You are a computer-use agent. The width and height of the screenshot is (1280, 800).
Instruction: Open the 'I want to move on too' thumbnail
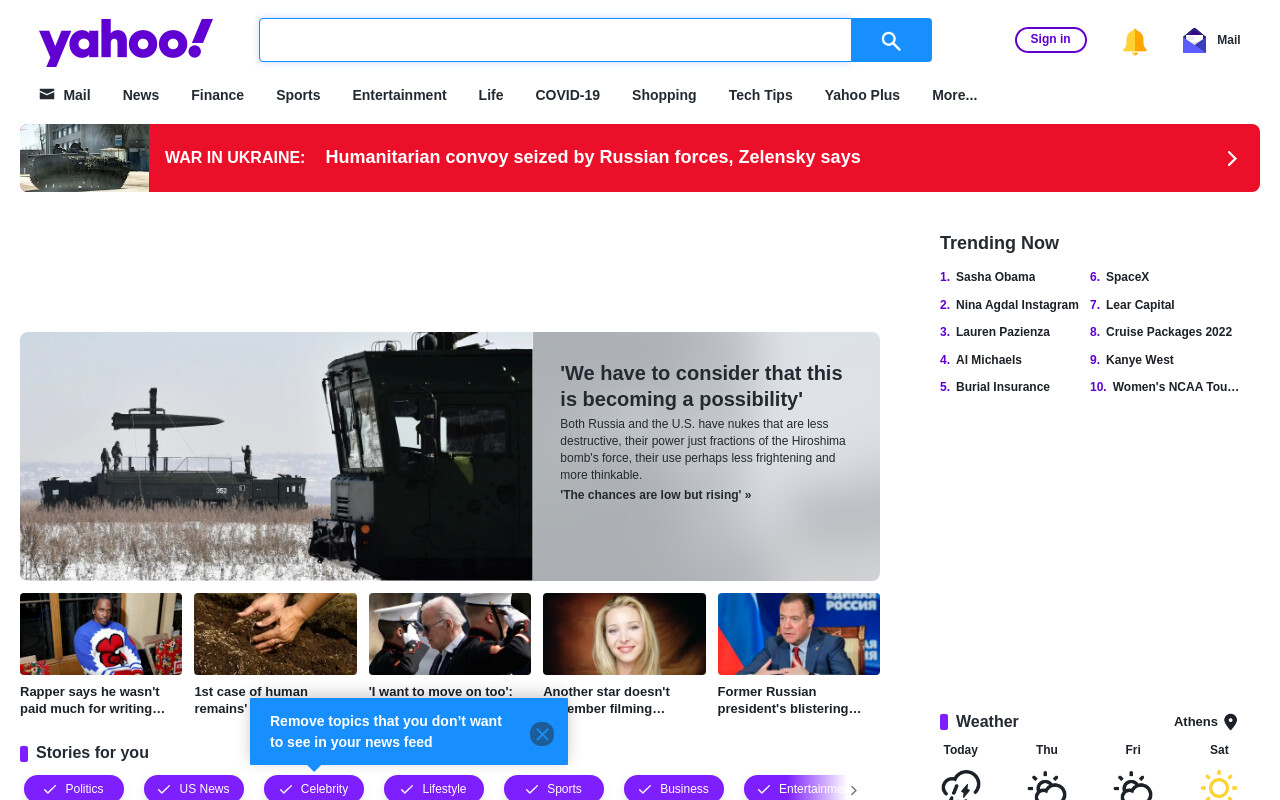(x=450, y=634)
